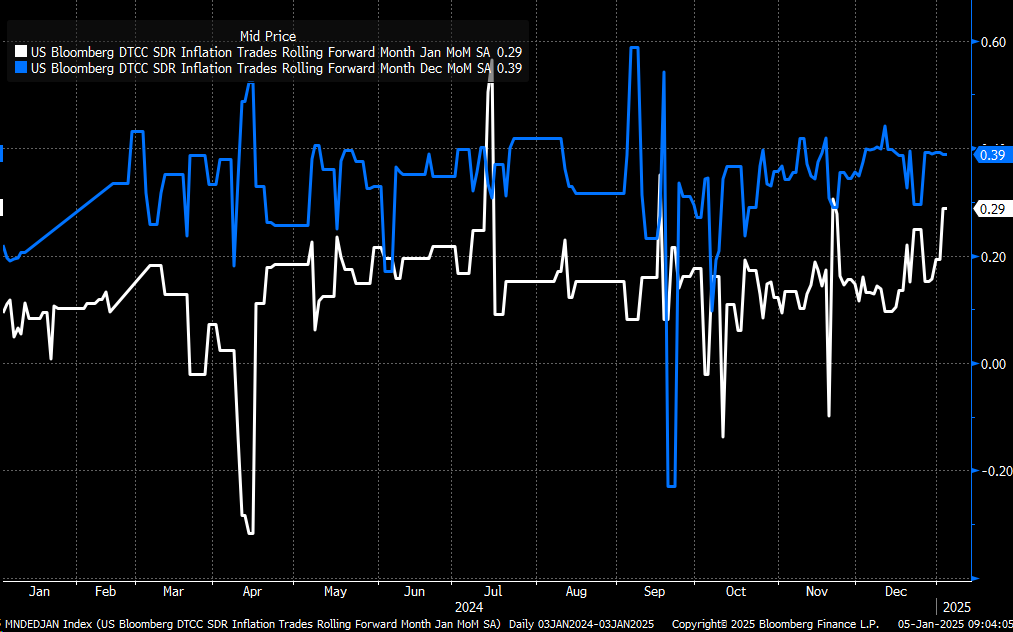This screenshot has width=1013, height=632.
Task: Click the white marker on the chart's left edge
Action: coord(2,207)
